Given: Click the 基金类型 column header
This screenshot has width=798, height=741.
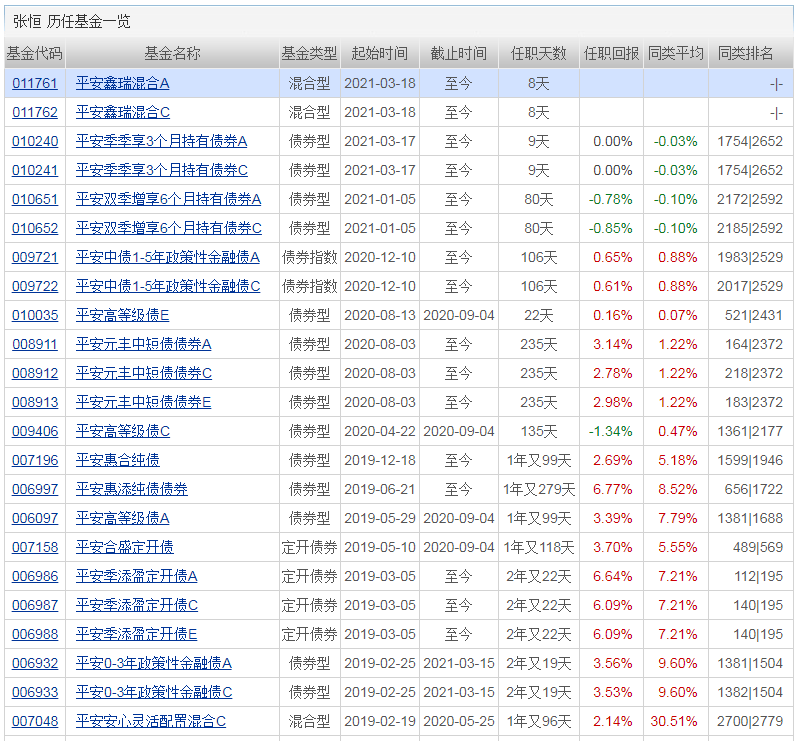Looking at the screenshot, I should tap(309, 53).
